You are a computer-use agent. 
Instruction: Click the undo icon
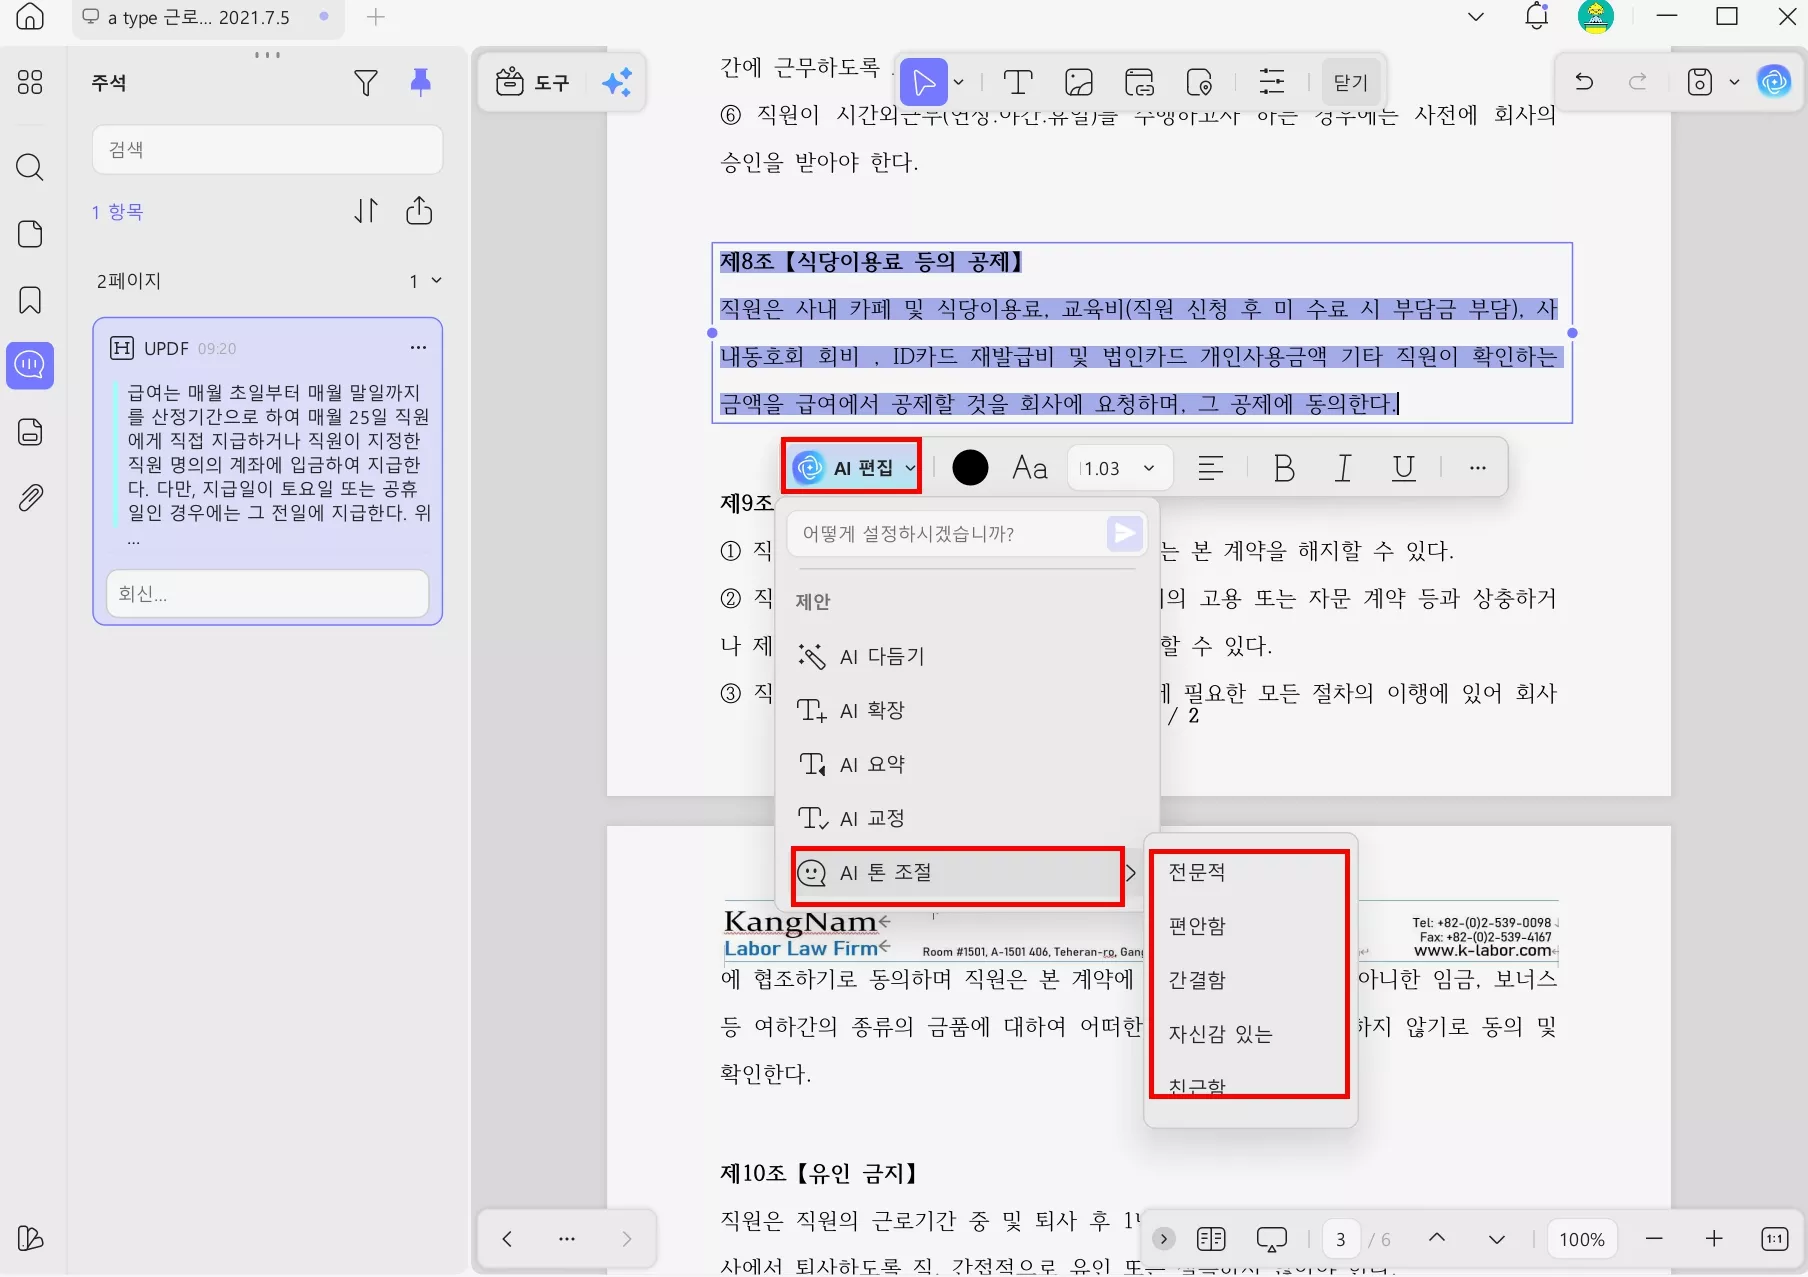click(x=1584, y=82)
